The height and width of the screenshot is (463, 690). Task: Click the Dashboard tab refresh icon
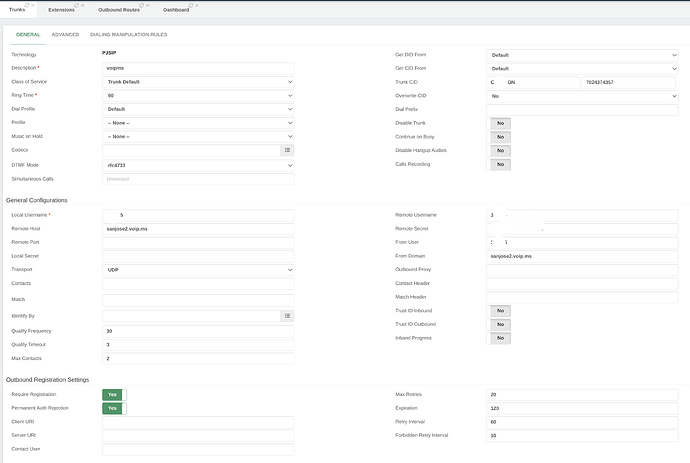pos(191,5)
